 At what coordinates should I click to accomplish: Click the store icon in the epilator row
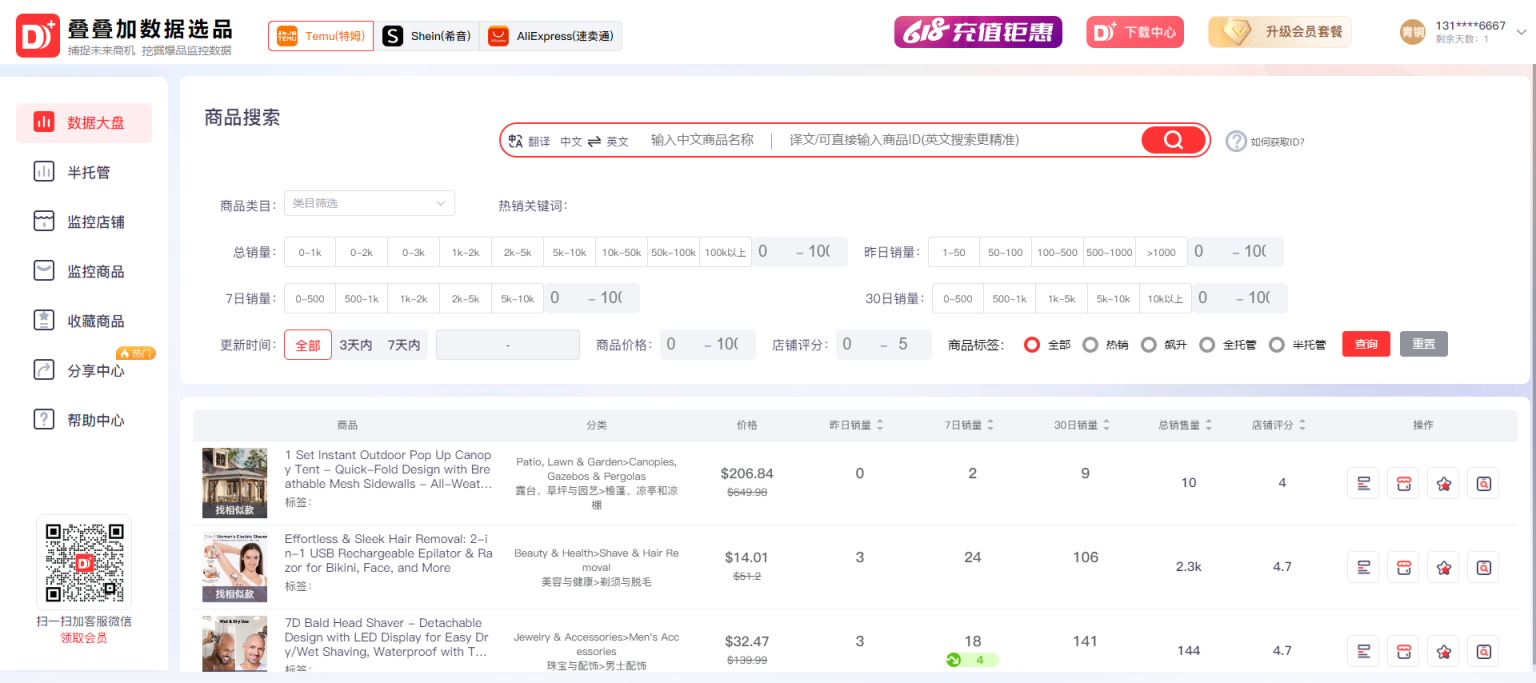(1403, 568)
